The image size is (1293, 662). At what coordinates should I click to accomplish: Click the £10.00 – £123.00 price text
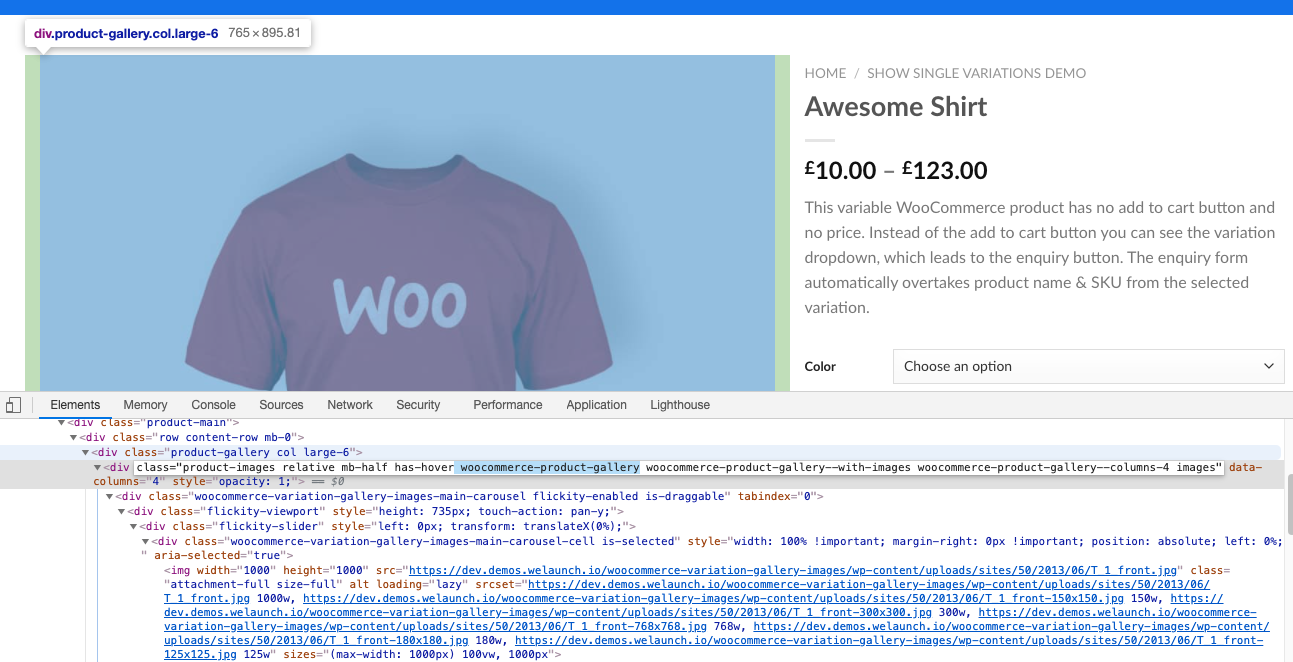tap(896, 170)
